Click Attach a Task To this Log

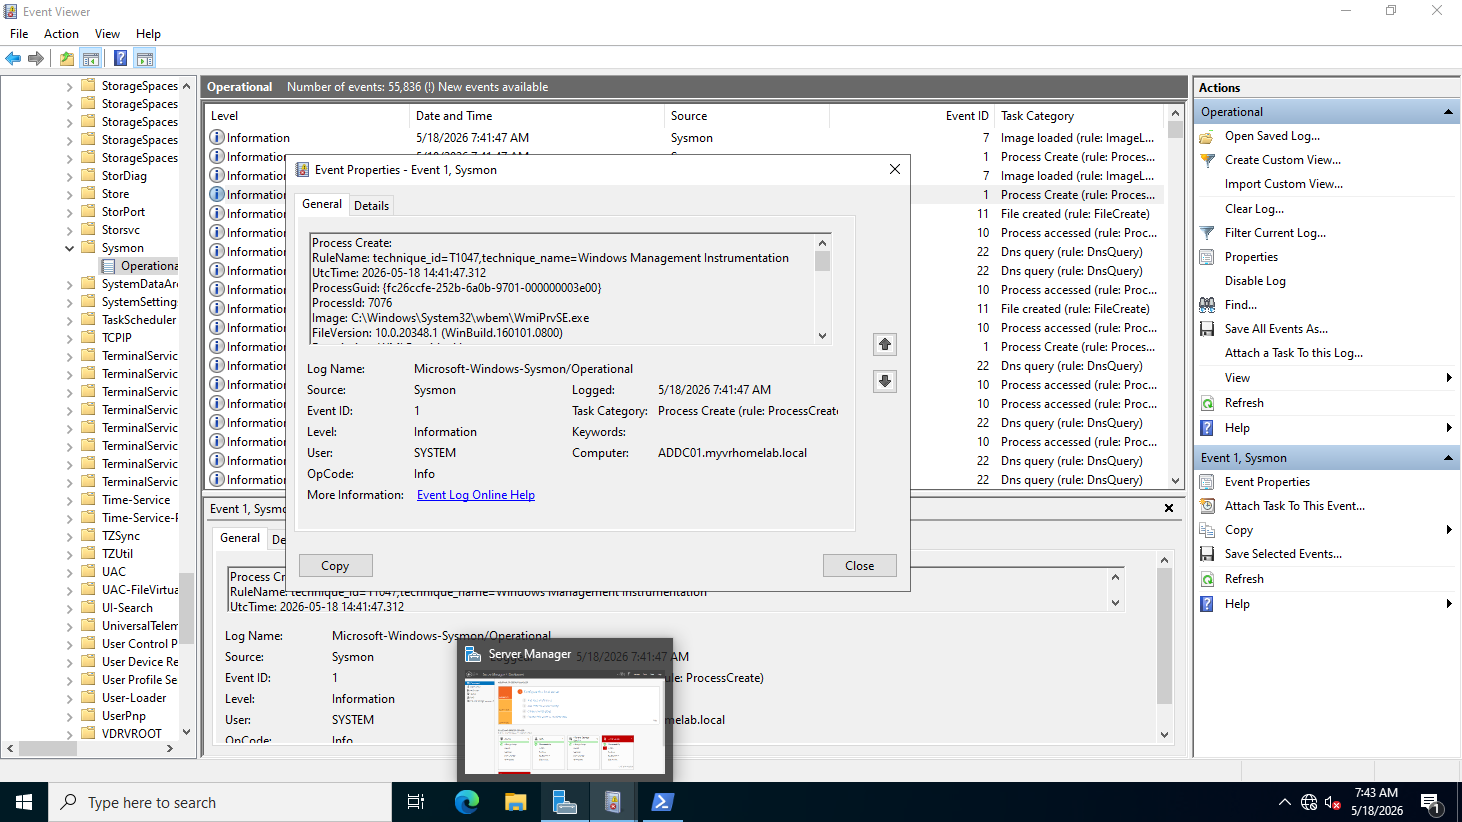click(1294, 353)
